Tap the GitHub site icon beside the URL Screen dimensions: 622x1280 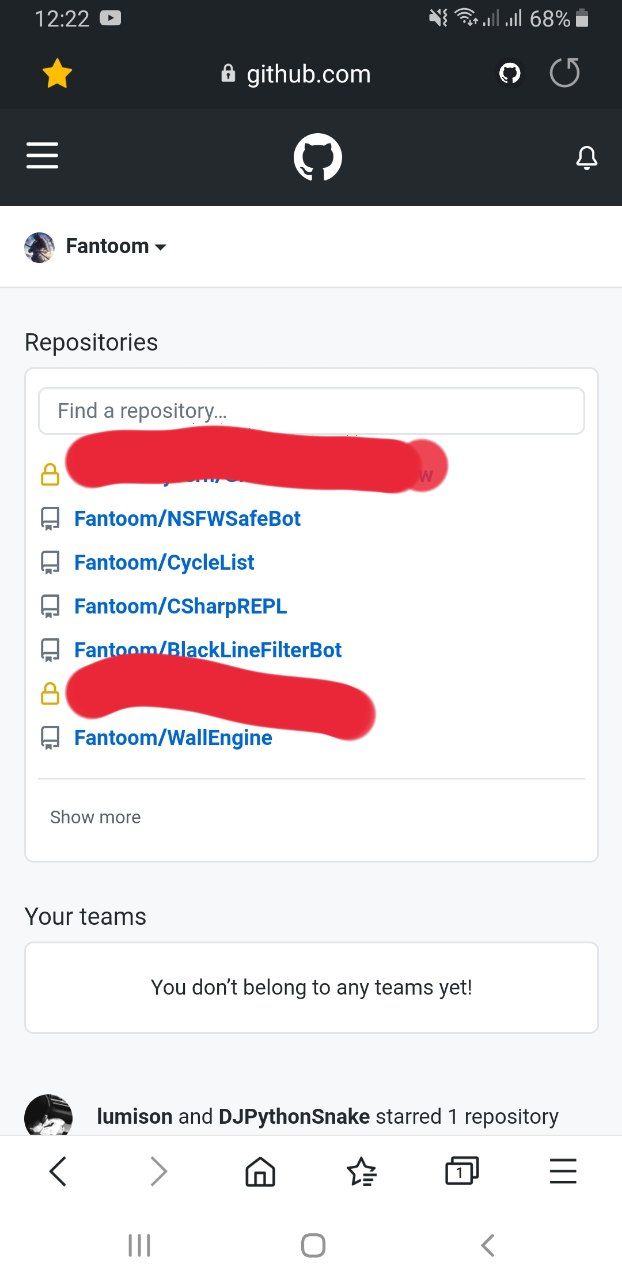510,74
